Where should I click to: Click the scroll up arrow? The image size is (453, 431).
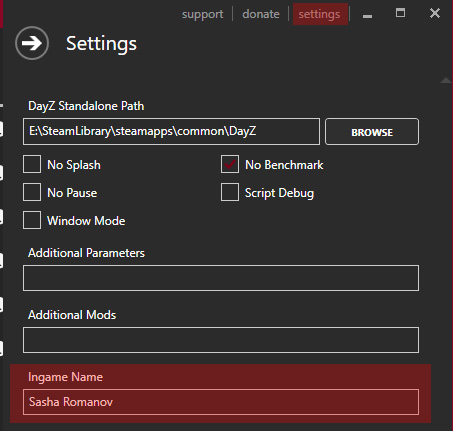tap(446, 80)
